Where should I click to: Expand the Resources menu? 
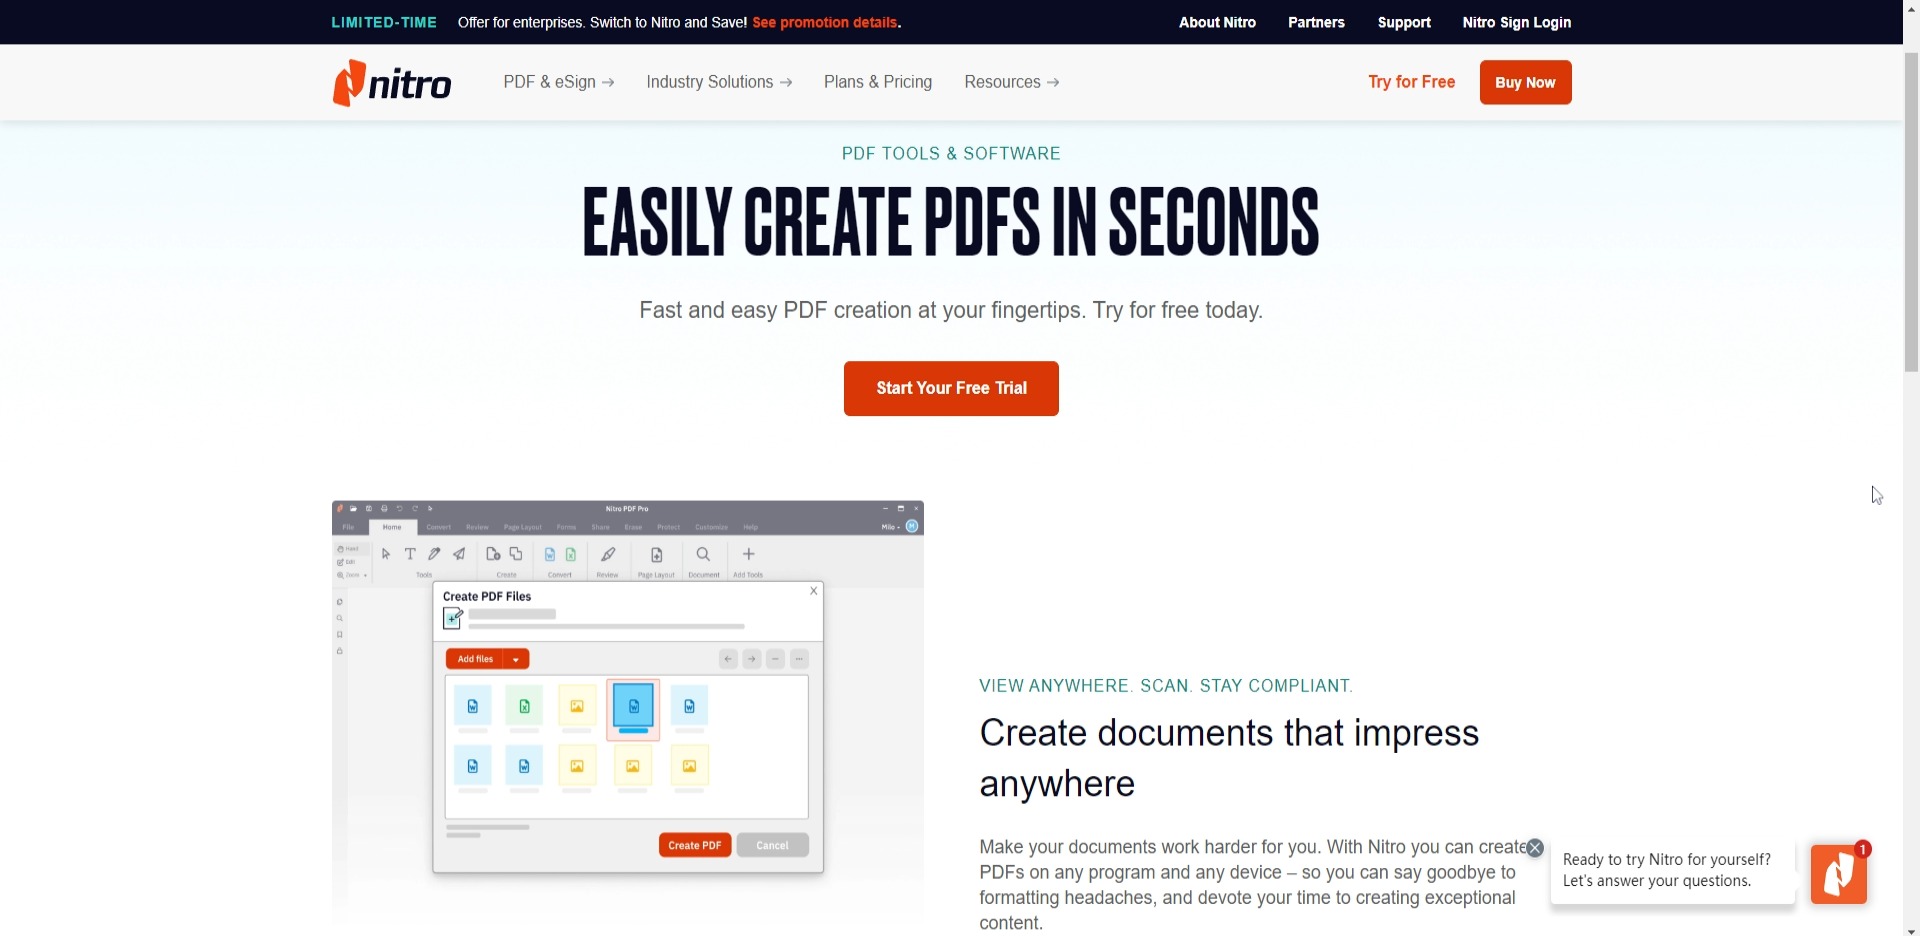(1012, 82)
